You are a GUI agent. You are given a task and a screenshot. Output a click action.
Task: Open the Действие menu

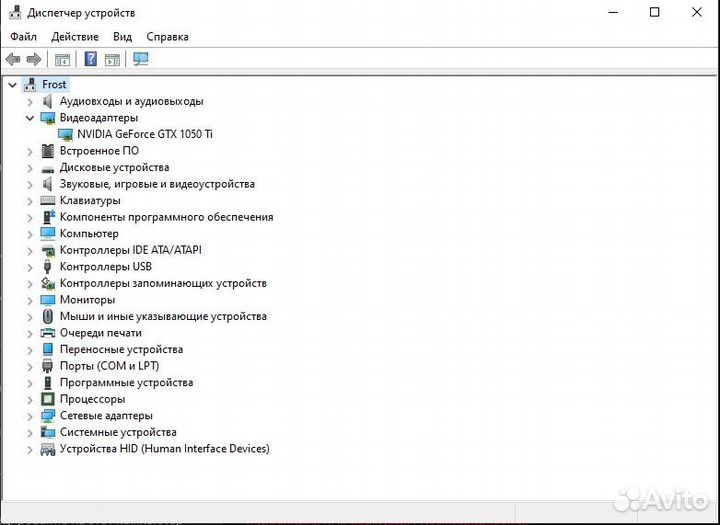(x=75, y=37)
